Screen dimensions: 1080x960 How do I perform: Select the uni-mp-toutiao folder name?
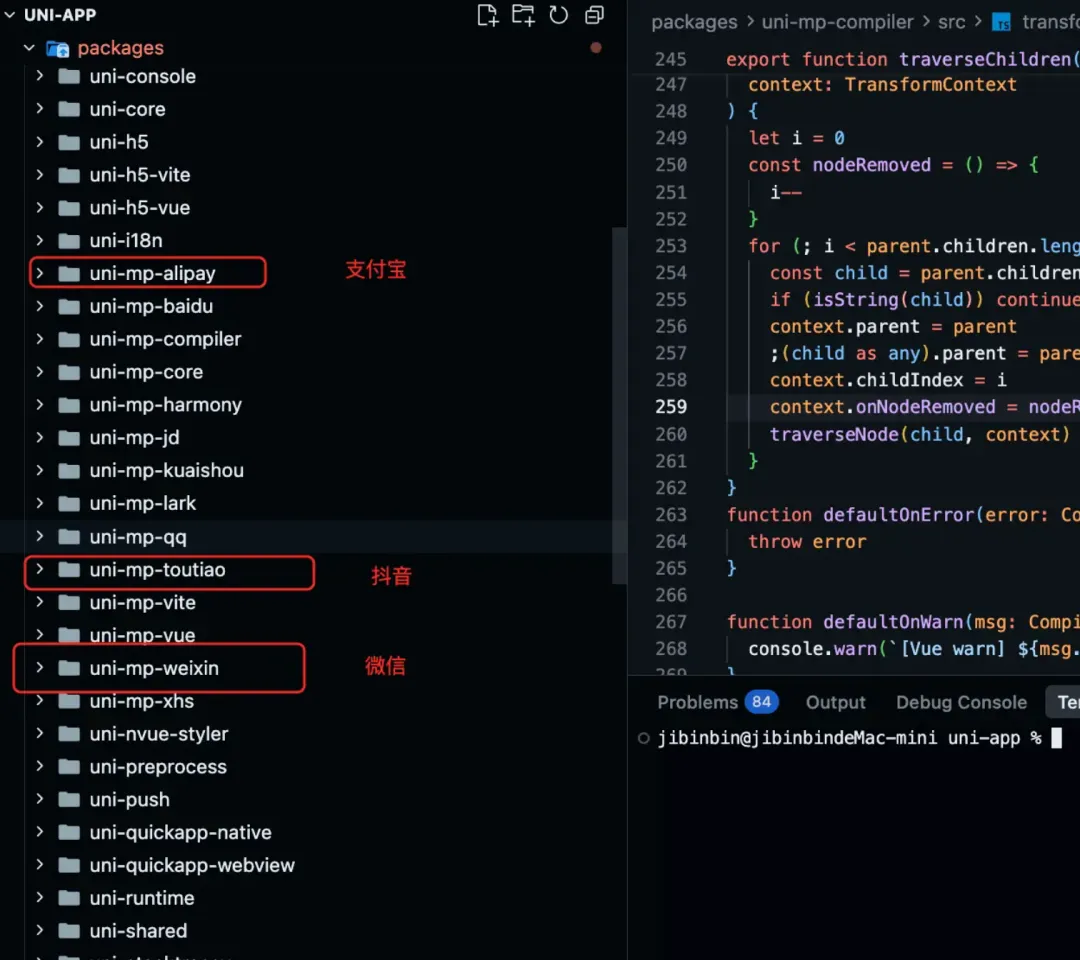[x=158, y=570]
